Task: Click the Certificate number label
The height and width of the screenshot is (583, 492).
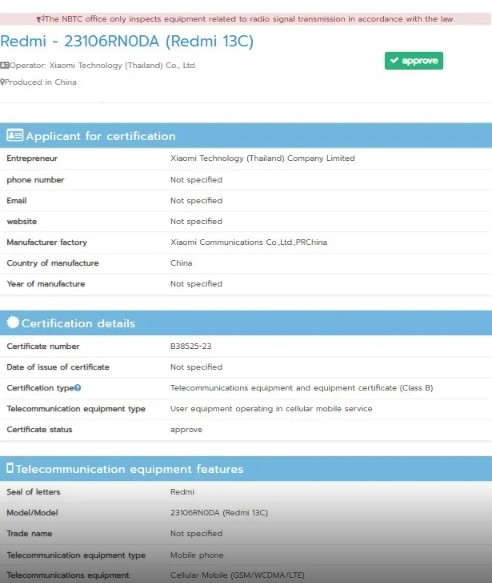Action: [x=43, y=346]
